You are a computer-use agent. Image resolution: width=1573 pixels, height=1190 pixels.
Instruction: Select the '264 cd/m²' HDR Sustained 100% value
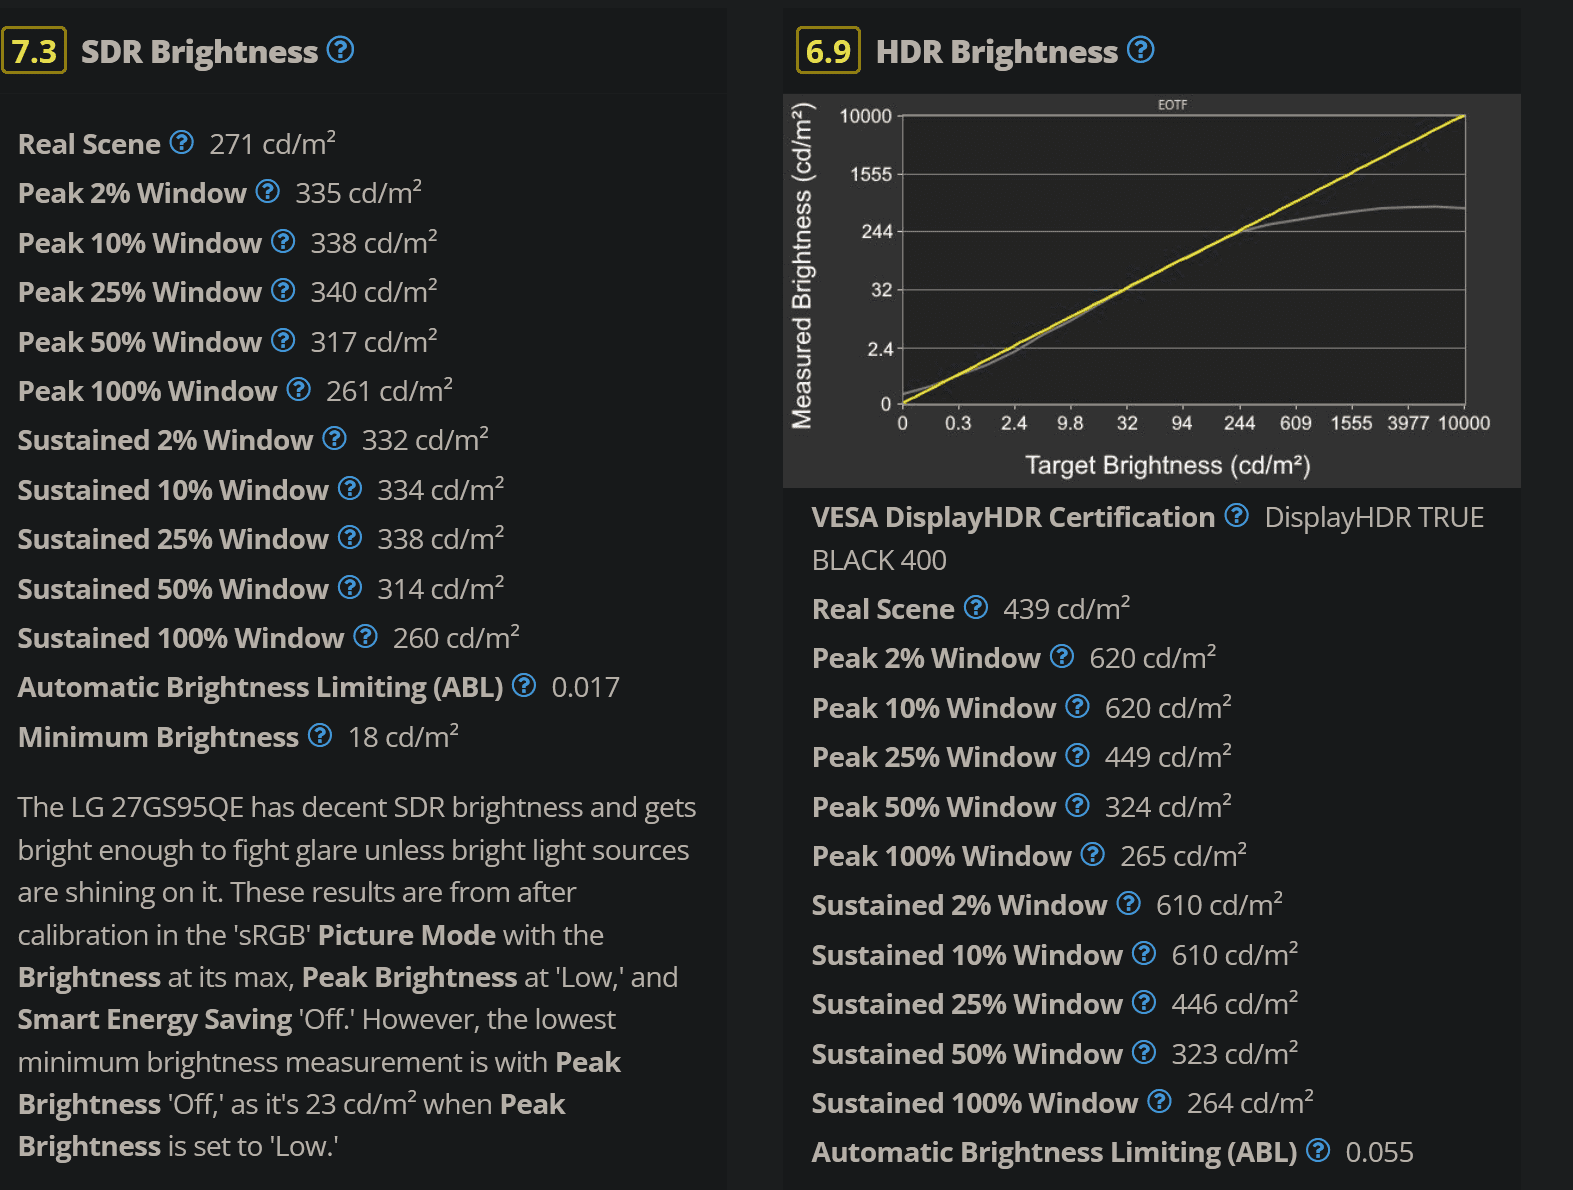click(1250, 1103)
